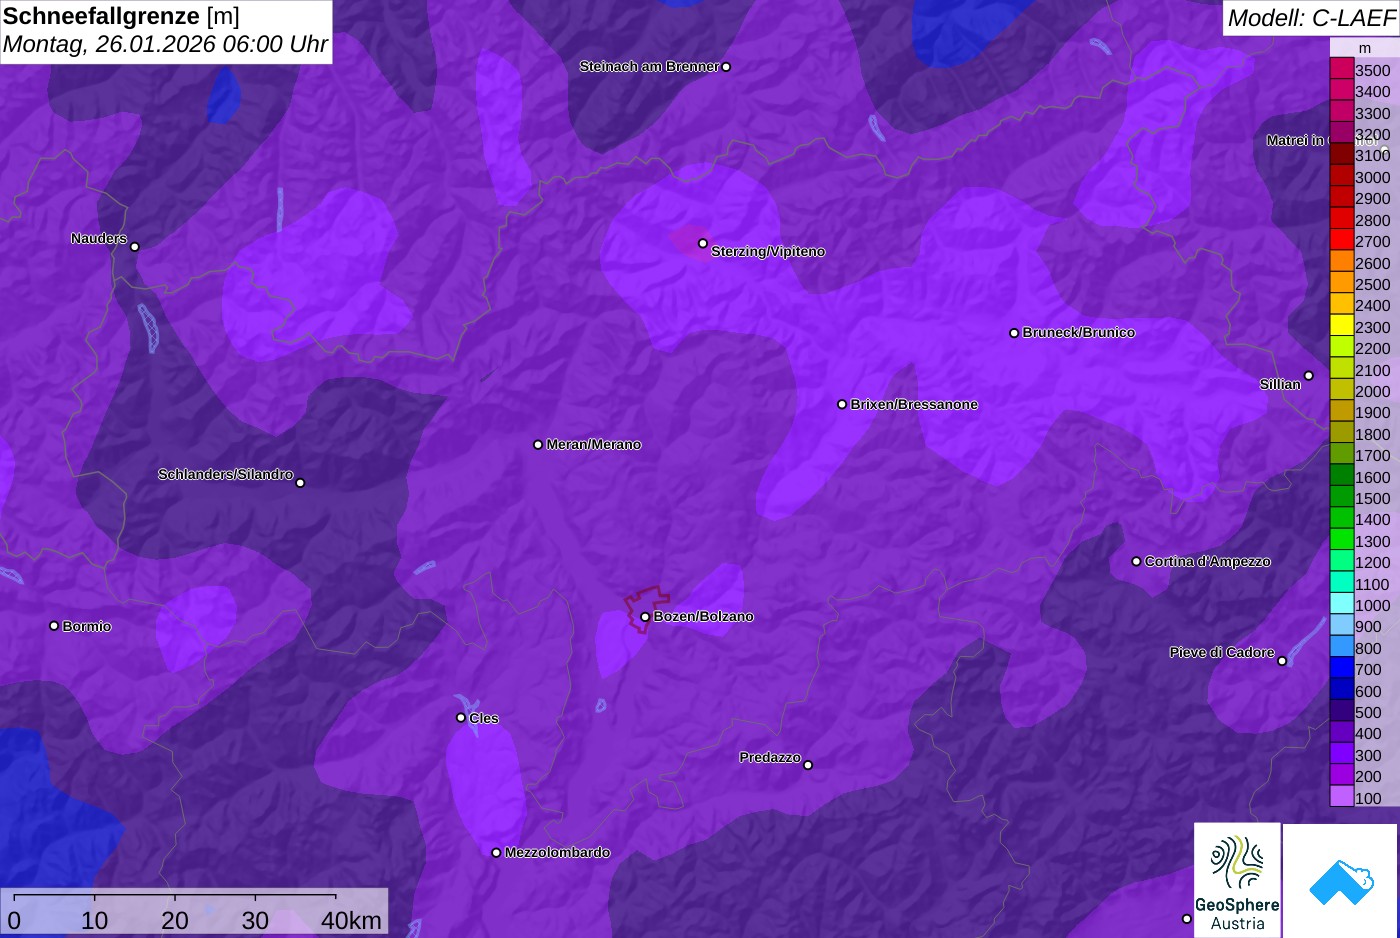Click the legend value 2600
This screenshot has width=1400, height=938.
[1372, 263]
